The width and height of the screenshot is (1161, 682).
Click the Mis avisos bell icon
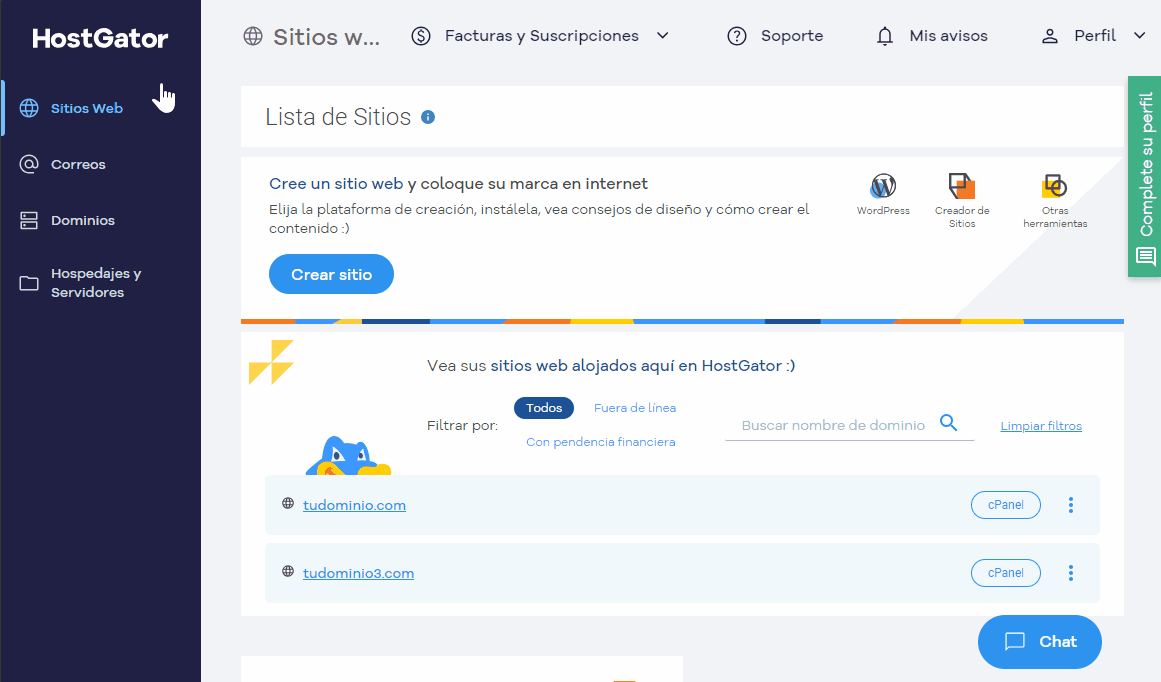pyautogui.click(x=885, y=35)
